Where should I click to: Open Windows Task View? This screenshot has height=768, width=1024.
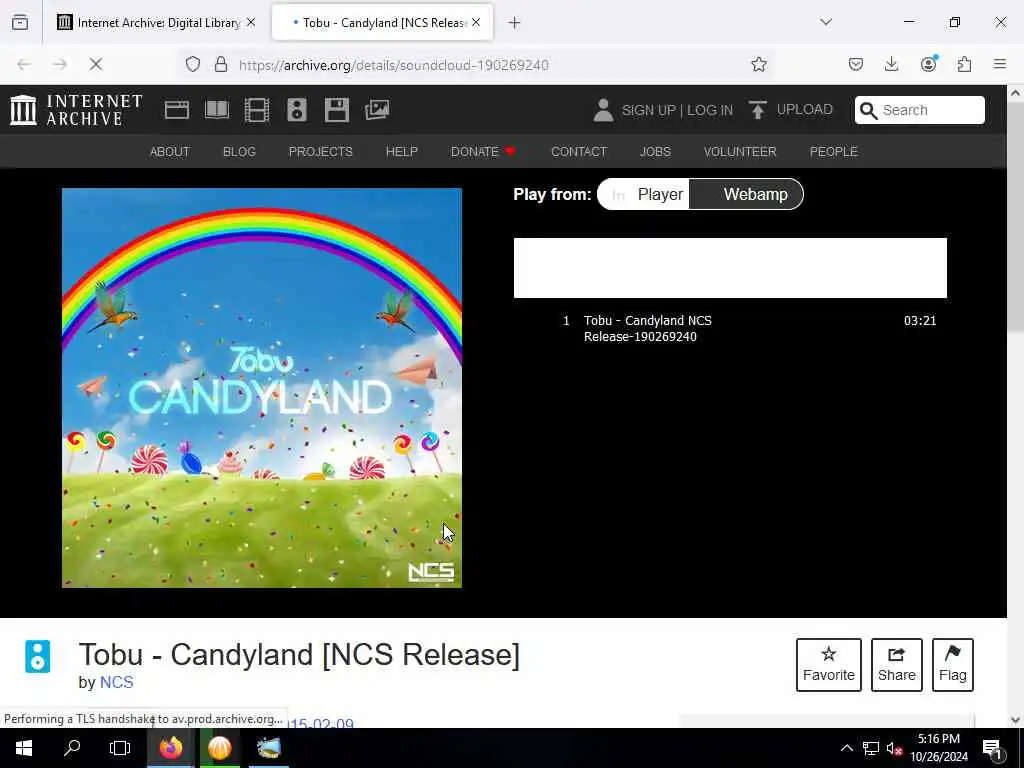[x=120, y=748]
